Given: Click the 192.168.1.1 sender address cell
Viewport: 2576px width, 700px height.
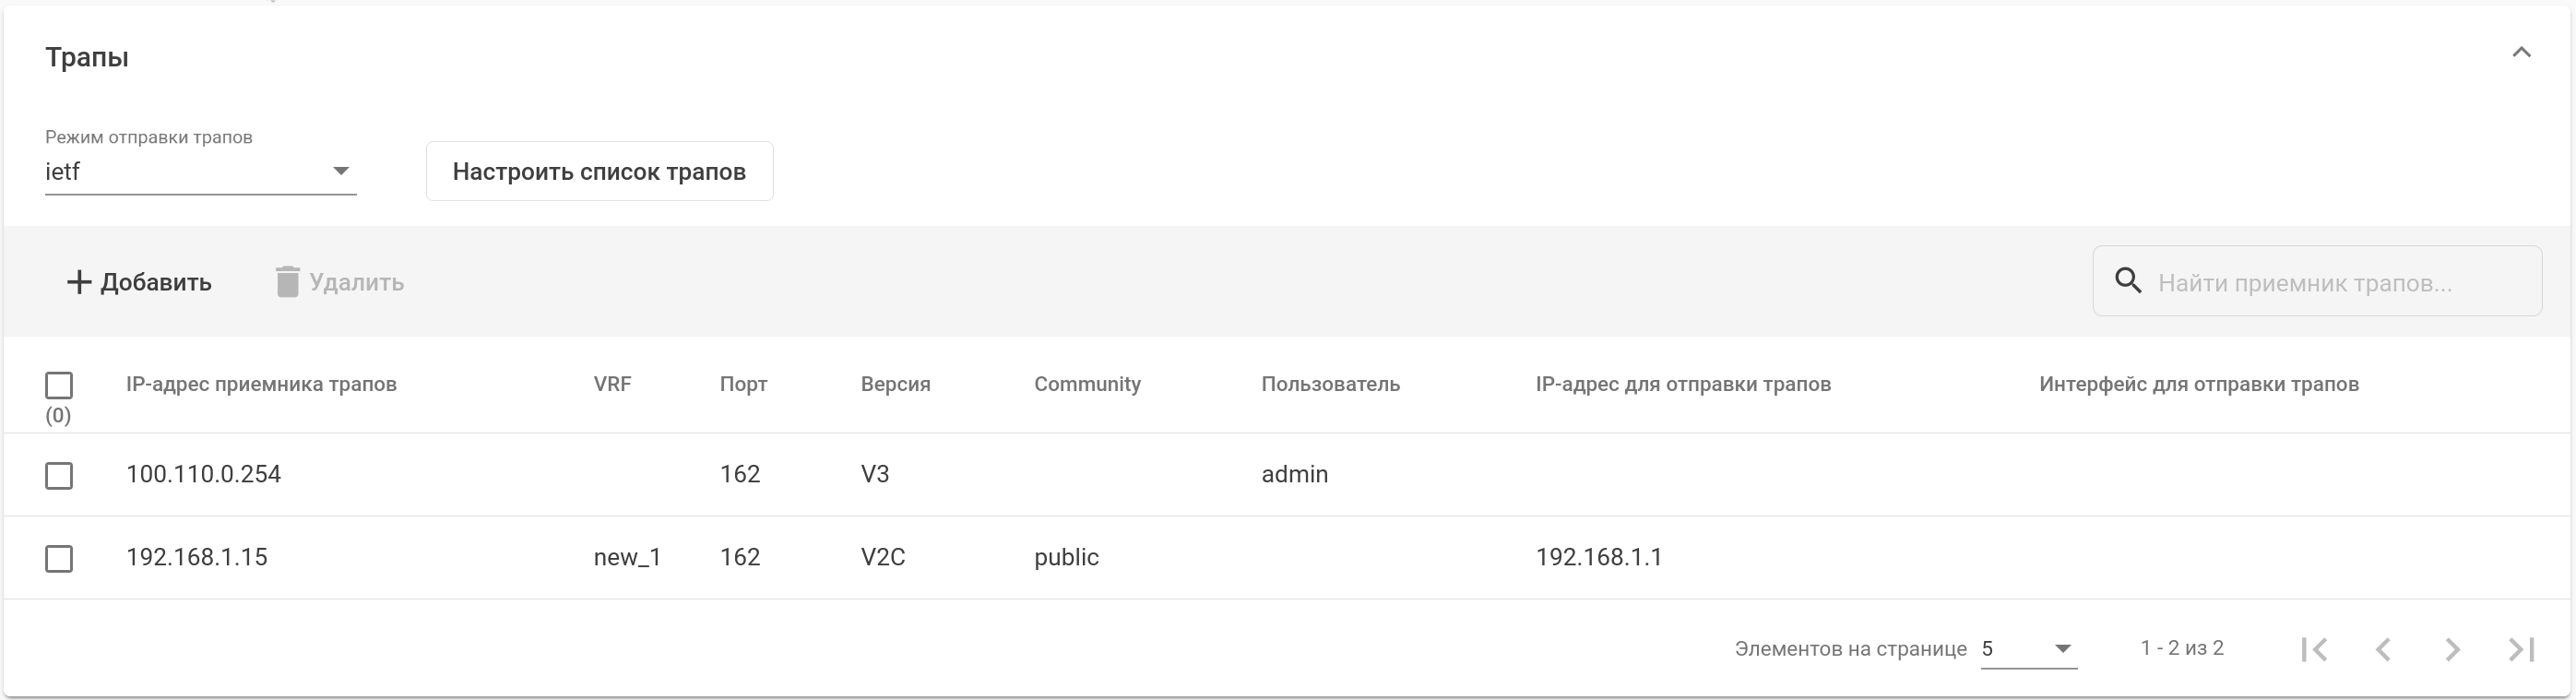Looking at the screenshot, I should (x=1598, y=558).
